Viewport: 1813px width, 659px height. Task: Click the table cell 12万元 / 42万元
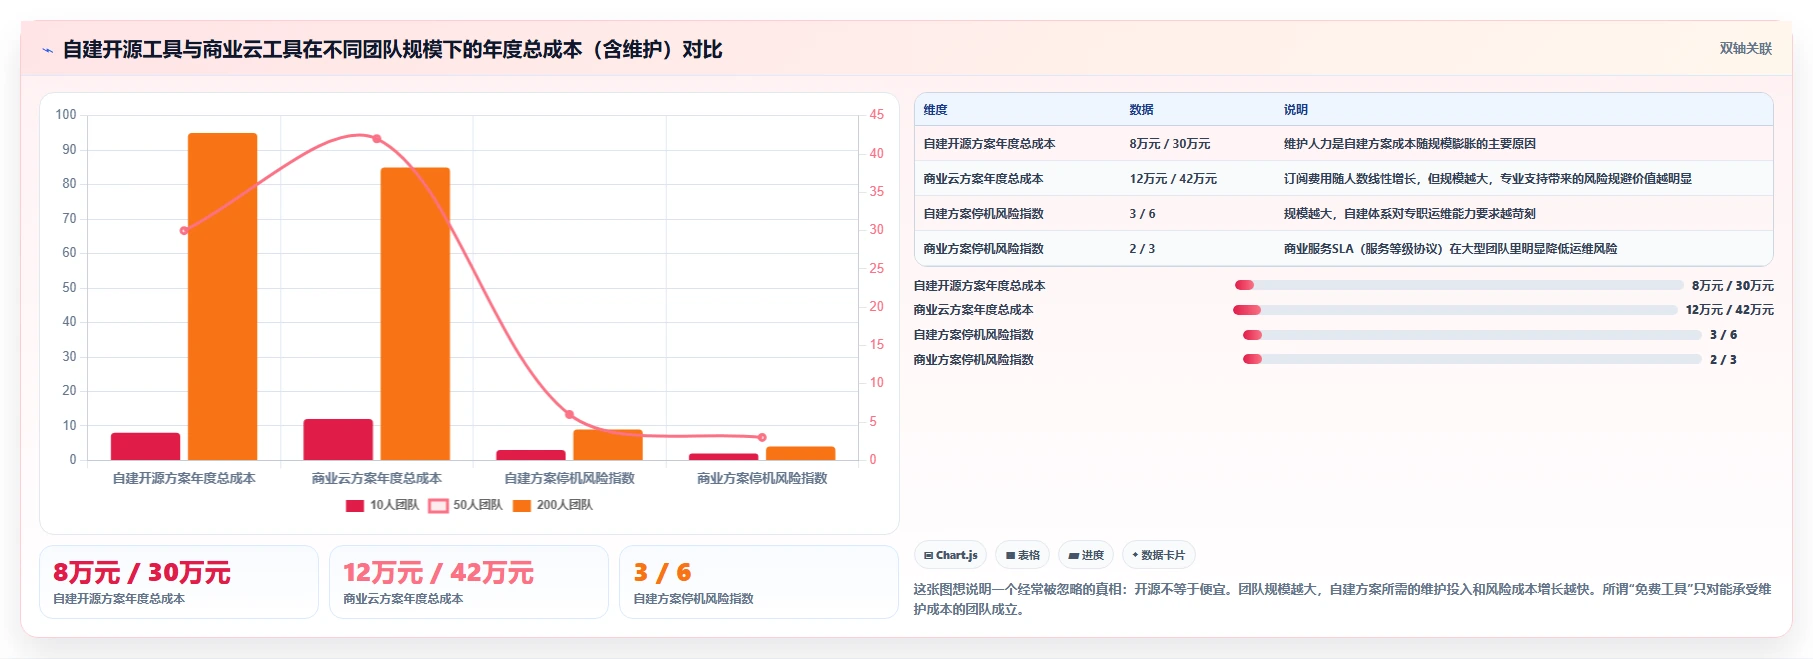click(1173, 179)
